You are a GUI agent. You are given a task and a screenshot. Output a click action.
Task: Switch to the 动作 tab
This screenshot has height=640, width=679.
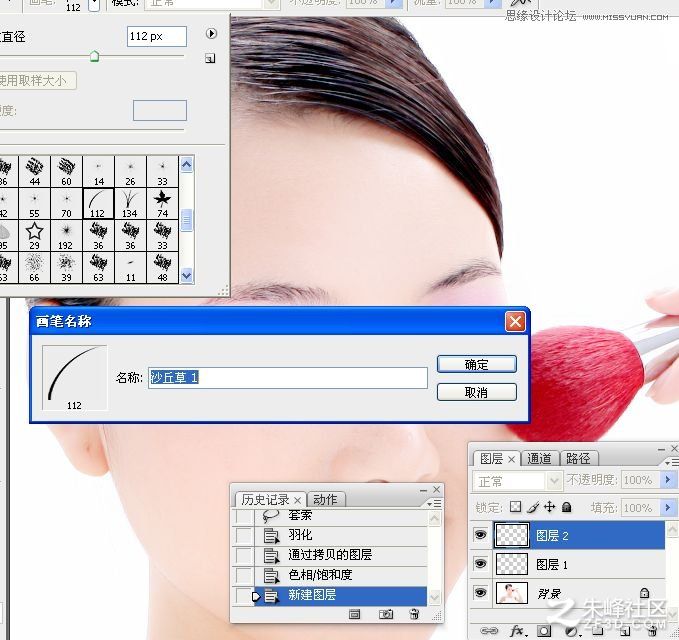pos(325,500)
